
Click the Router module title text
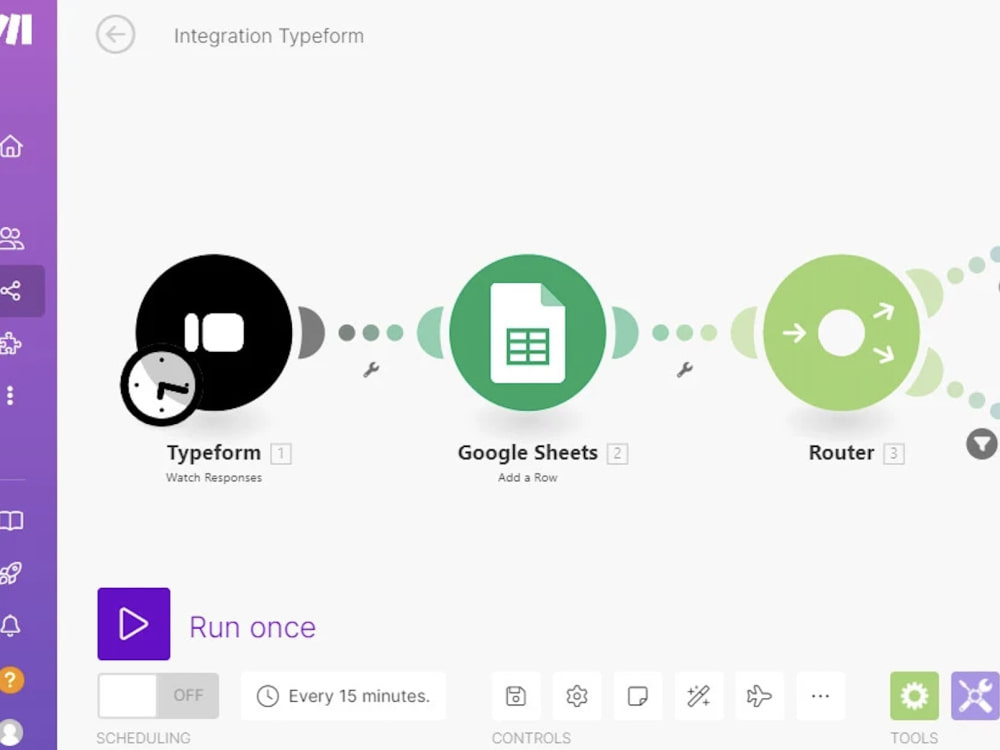pos(841,453)
